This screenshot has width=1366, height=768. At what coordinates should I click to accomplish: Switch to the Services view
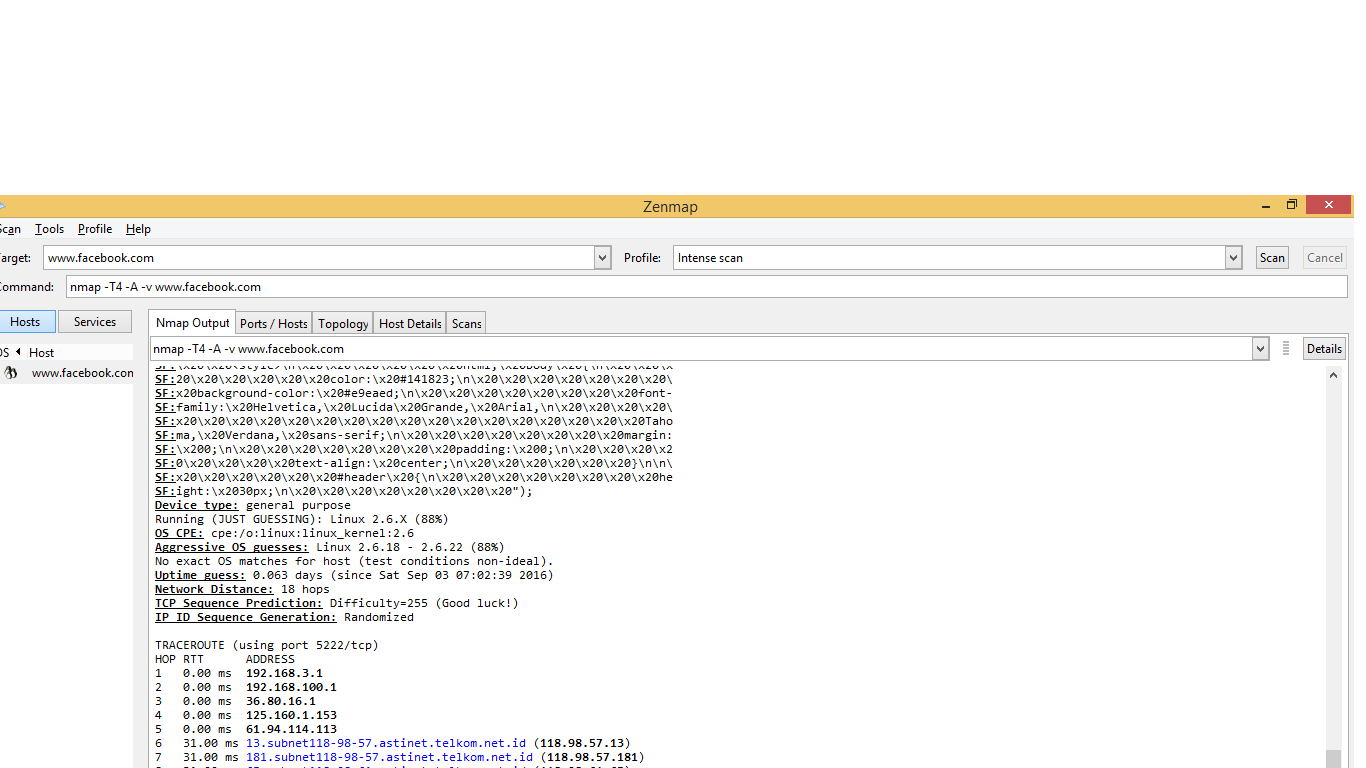click(94, 321)
